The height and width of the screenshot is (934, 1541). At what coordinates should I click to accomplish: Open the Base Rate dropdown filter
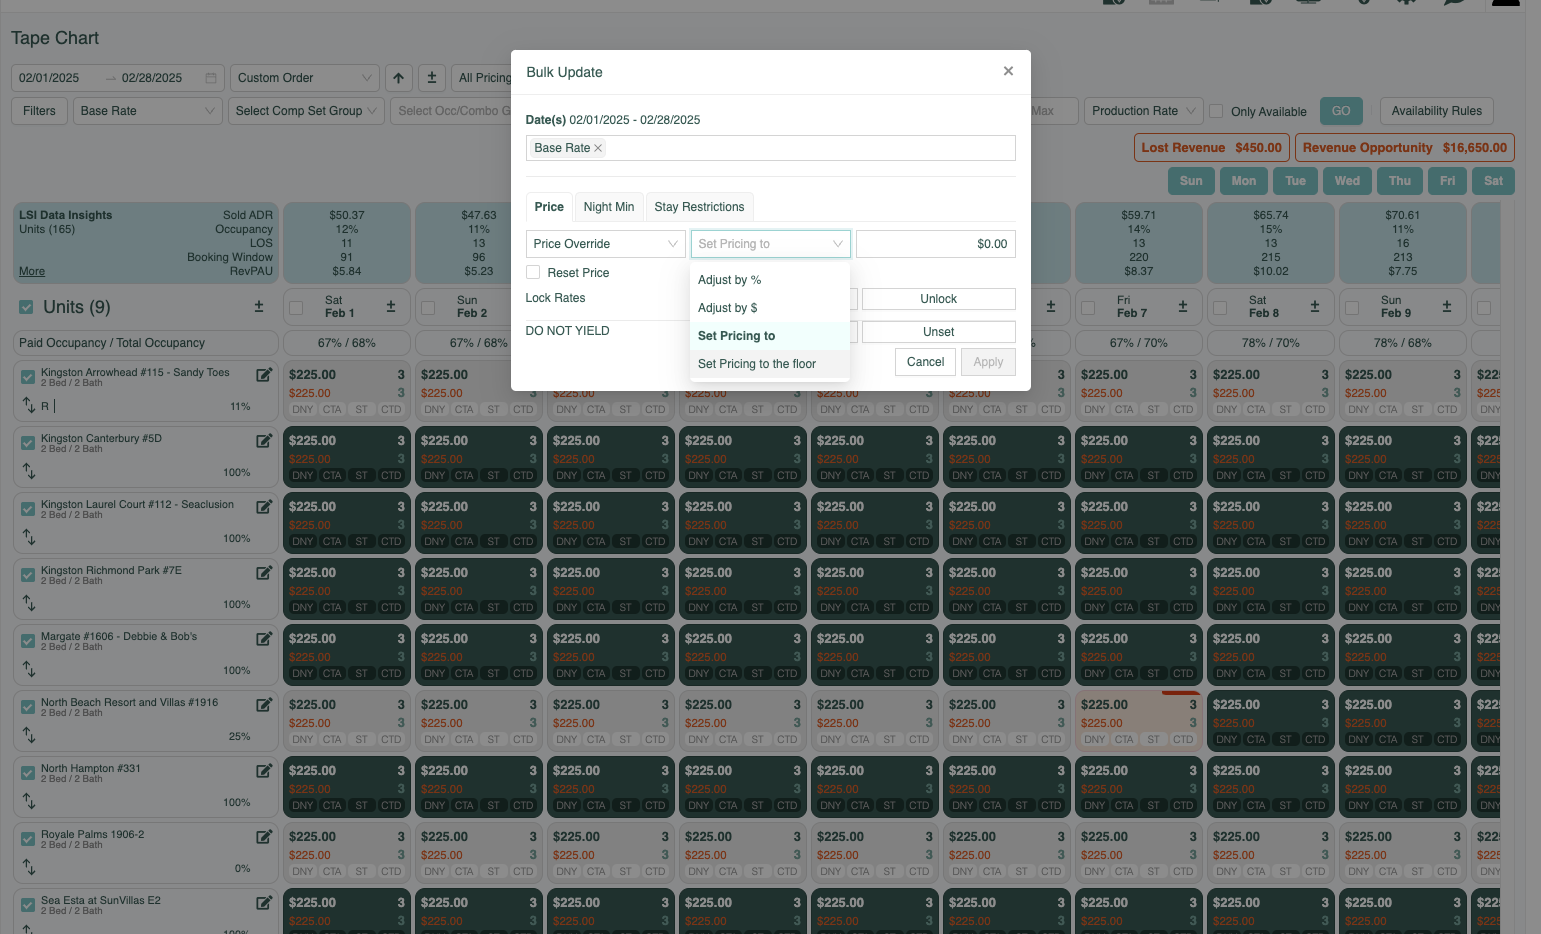click(x=147, y=111)
